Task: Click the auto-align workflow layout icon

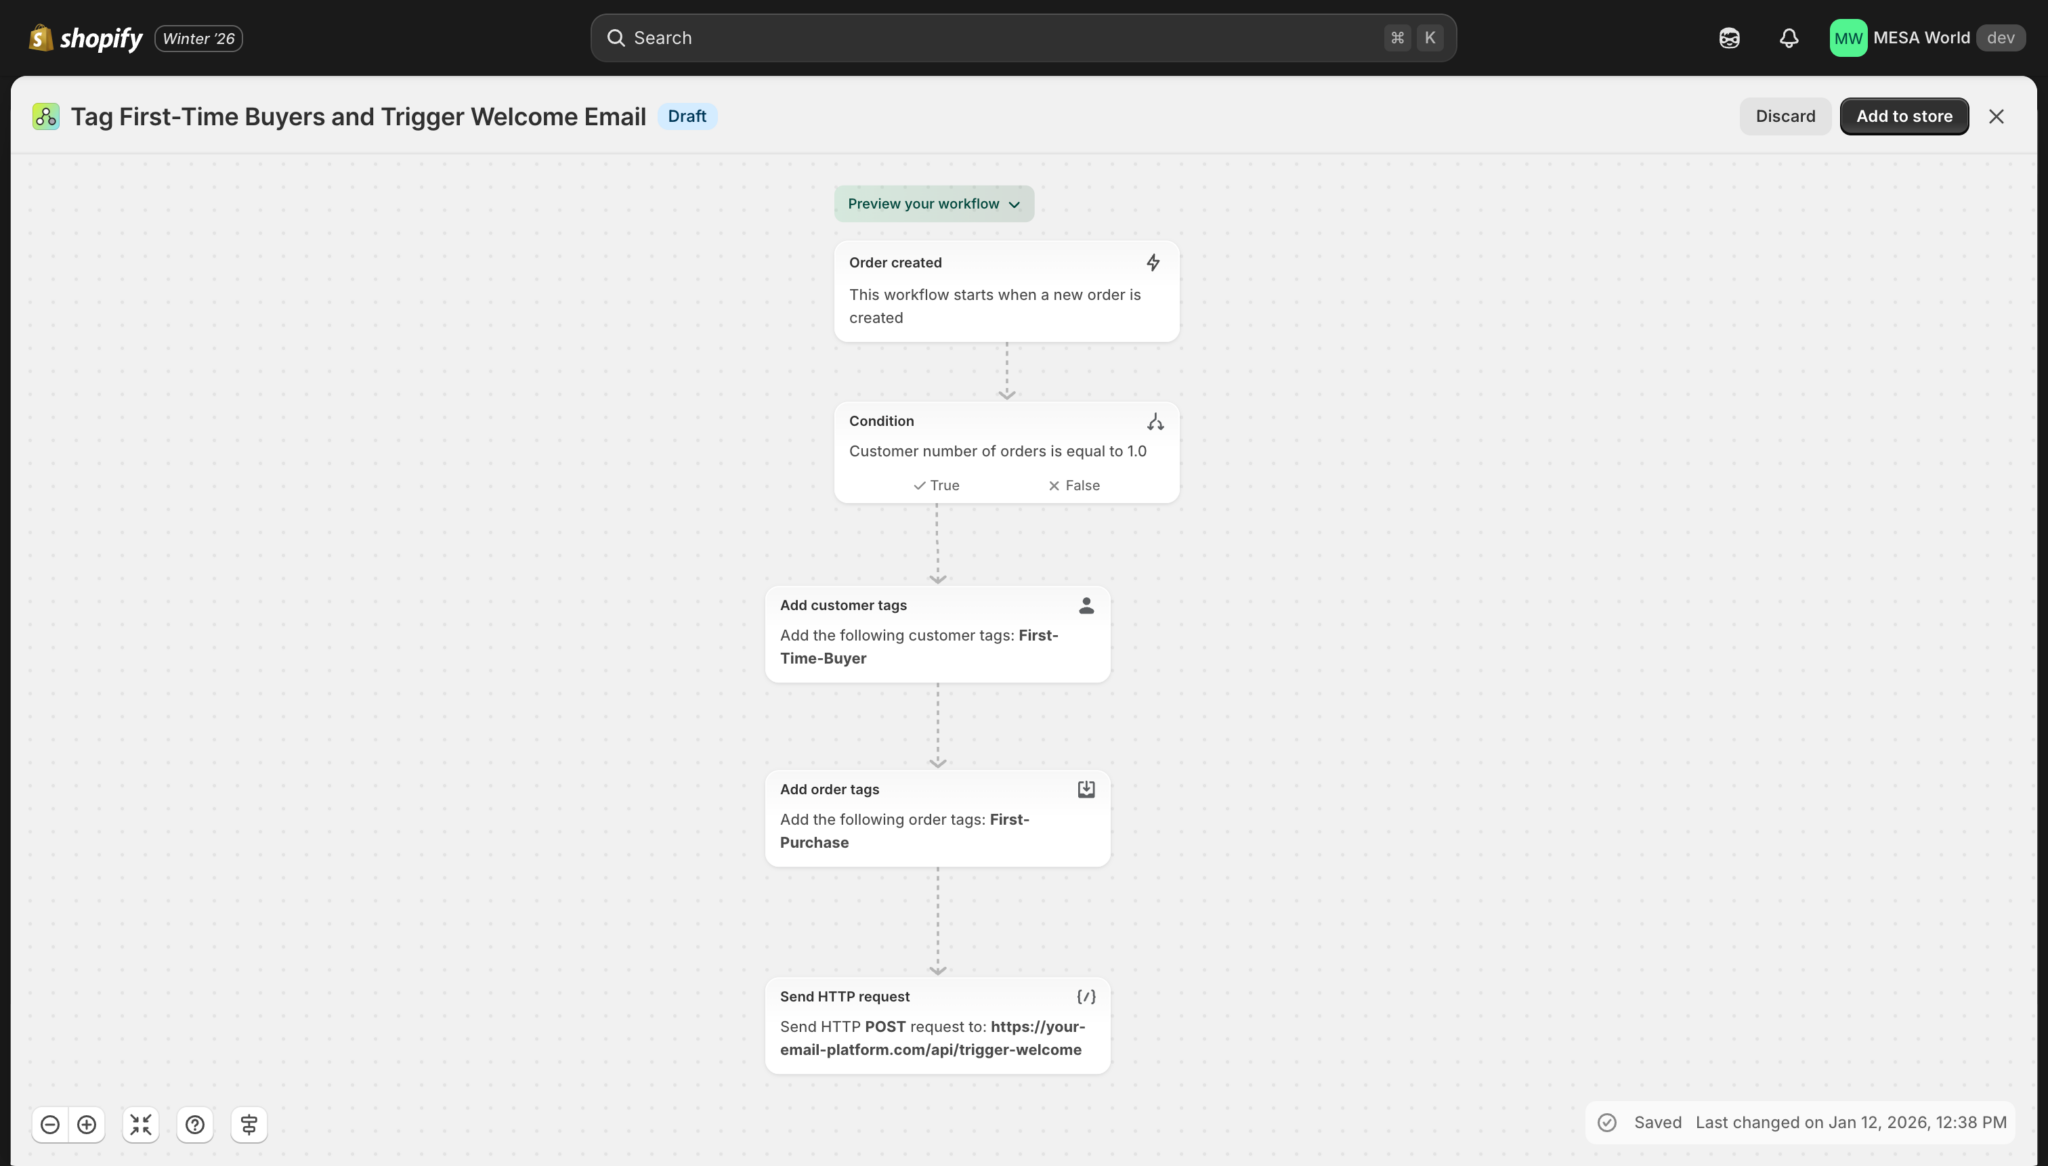Action: click(x=249, y=1125)
